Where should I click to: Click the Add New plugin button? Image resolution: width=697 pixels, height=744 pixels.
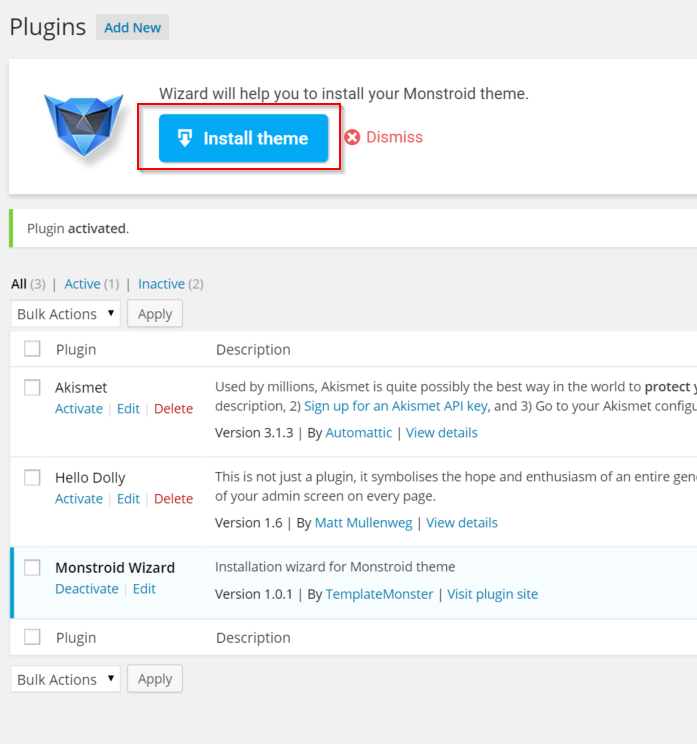(x=132, y=28)
